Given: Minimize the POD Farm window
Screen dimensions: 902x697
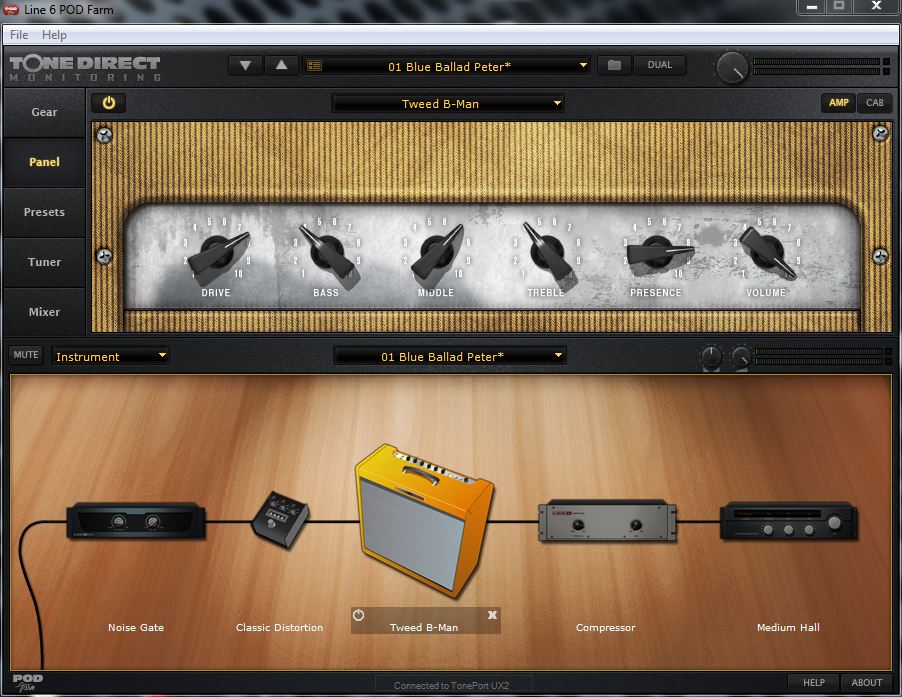Looking at the screenshot, I should tap(812, 7).
